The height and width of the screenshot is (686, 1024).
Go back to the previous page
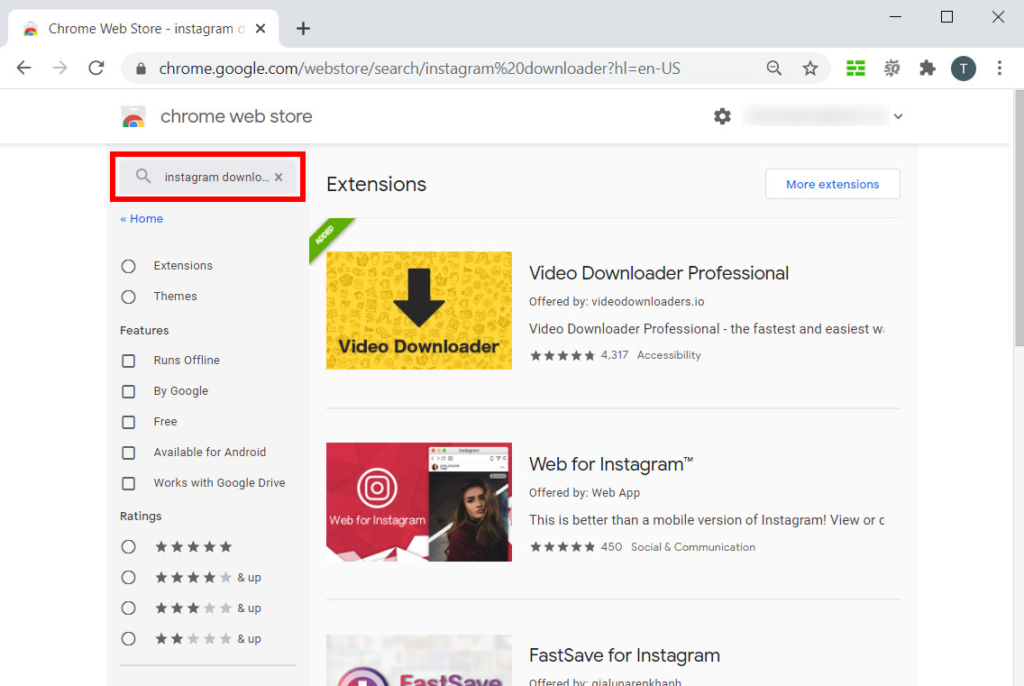point(24,68)
